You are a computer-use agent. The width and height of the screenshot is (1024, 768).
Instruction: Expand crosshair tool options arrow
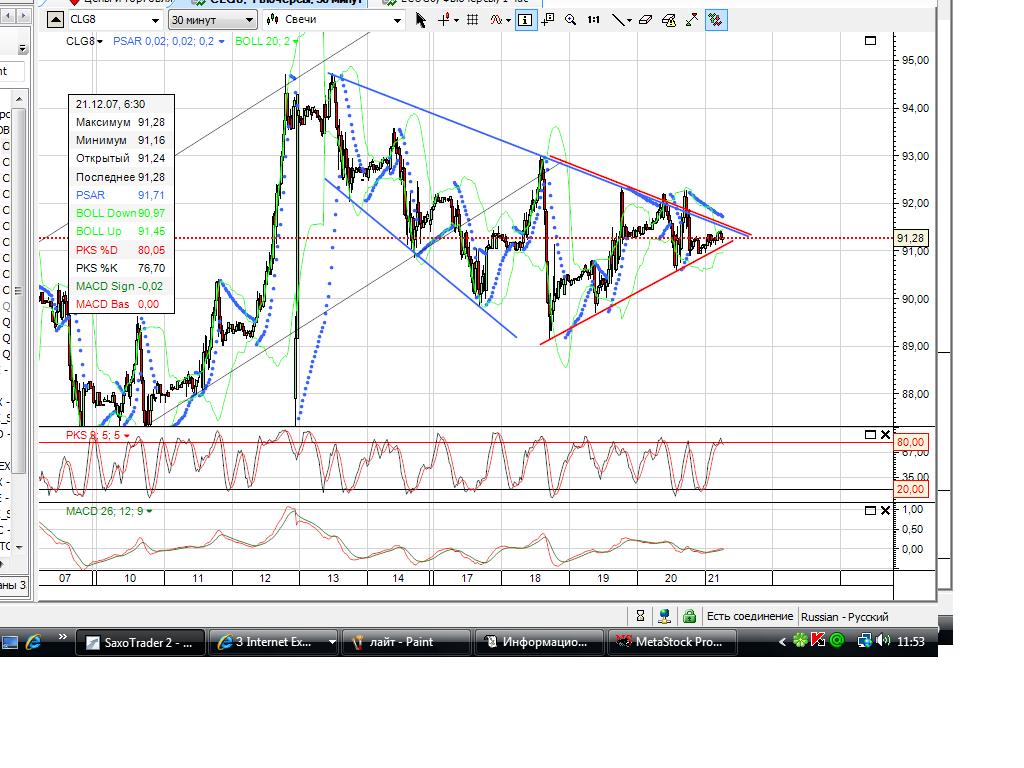point(456,21)
